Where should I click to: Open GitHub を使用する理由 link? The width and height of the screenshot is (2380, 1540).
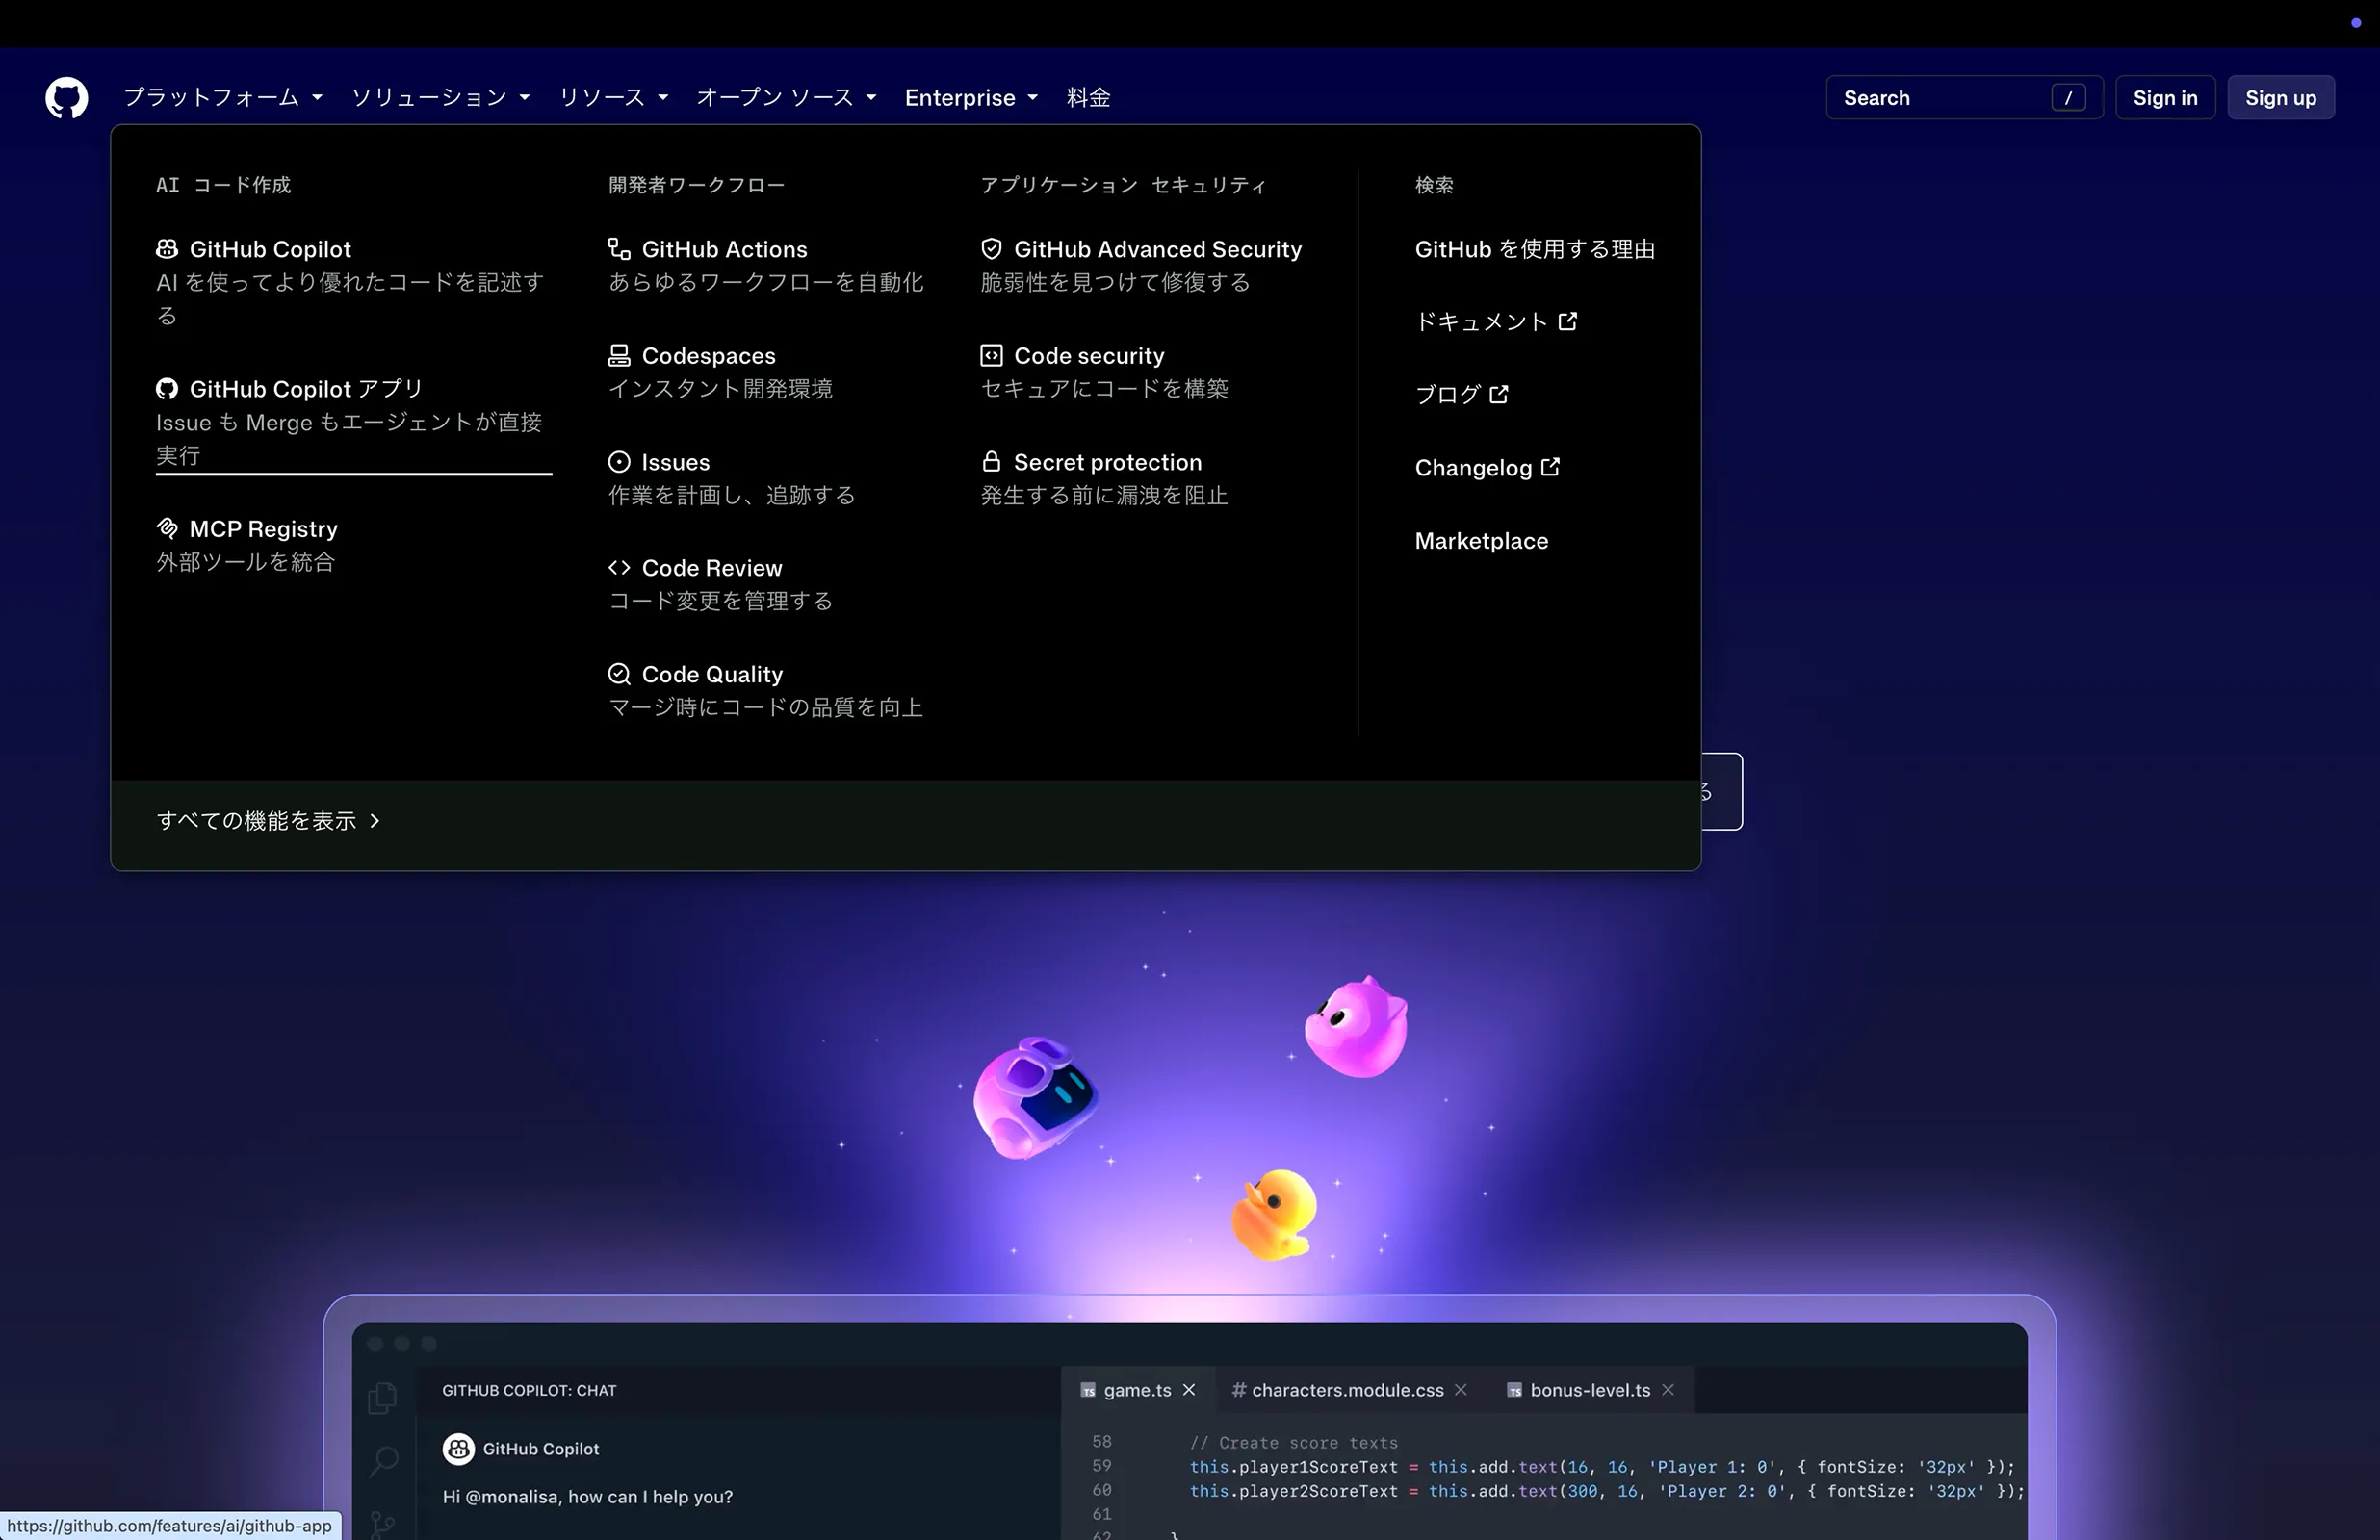[1534, 249]
